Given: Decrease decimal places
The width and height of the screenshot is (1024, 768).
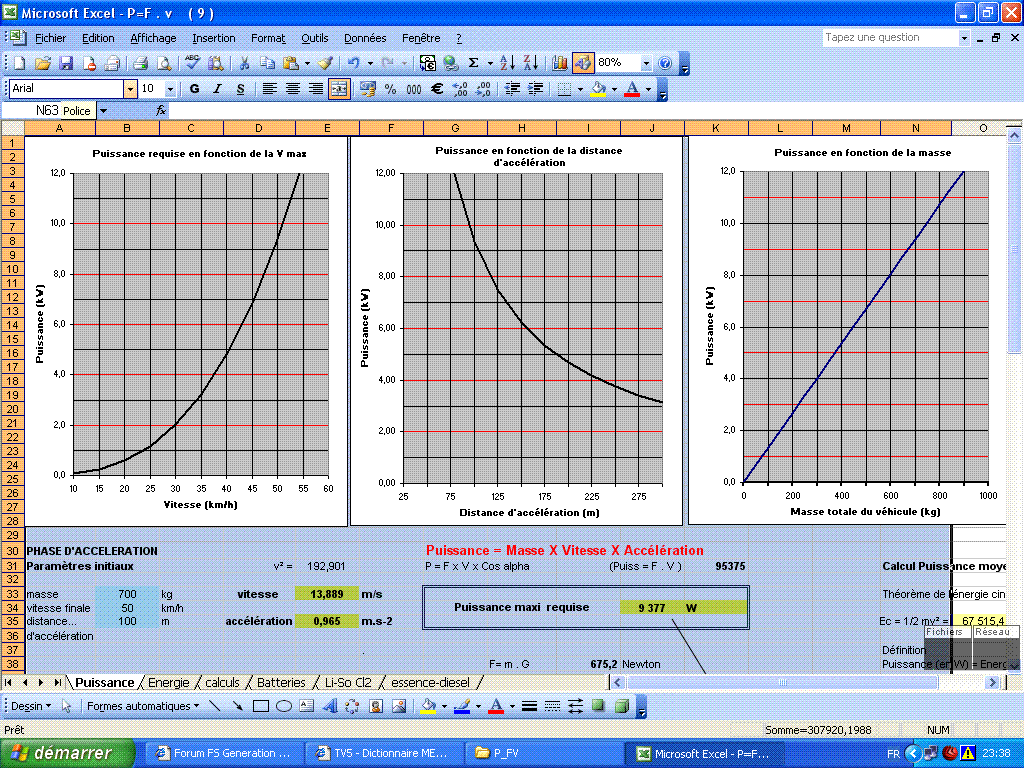Looking at the screenshot, I should pos(483,89).
